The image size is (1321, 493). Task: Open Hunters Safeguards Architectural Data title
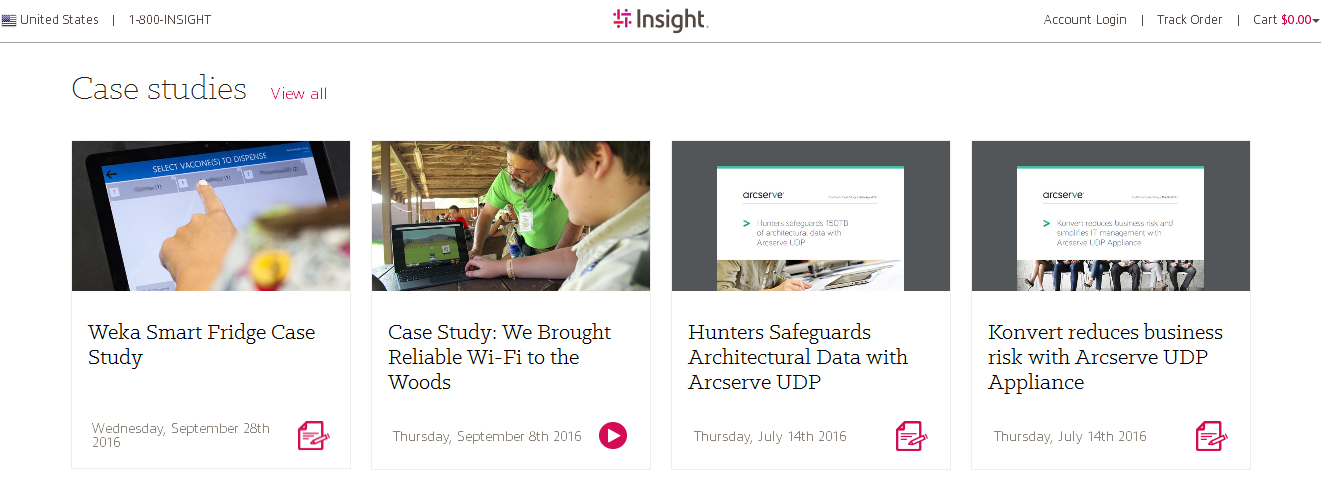pyautogui.click(x=798, y=357)
